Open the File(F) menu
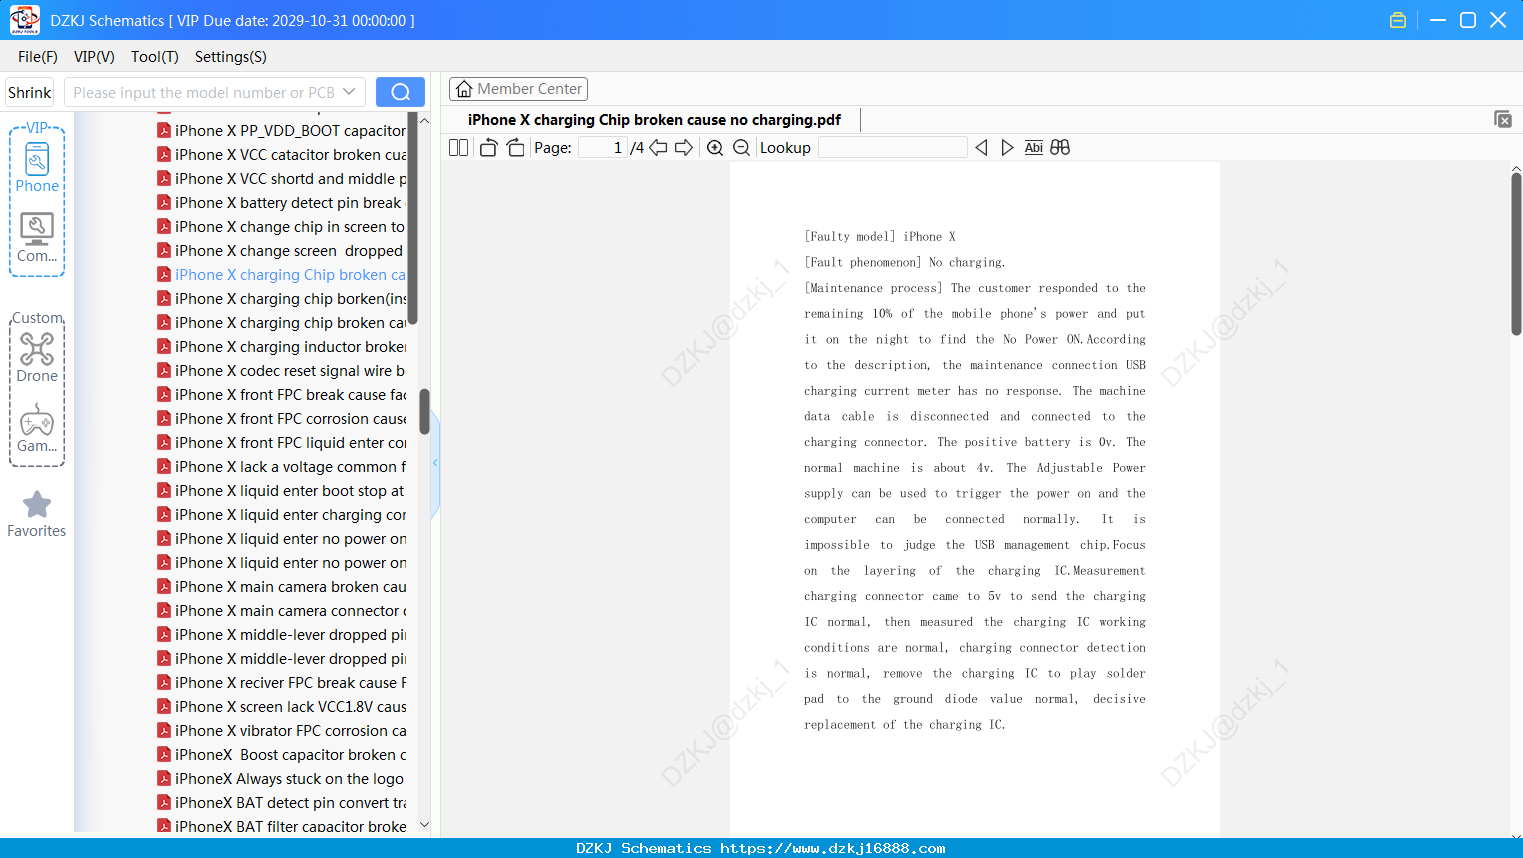The image size is (1523, 858). coord(38,57)
